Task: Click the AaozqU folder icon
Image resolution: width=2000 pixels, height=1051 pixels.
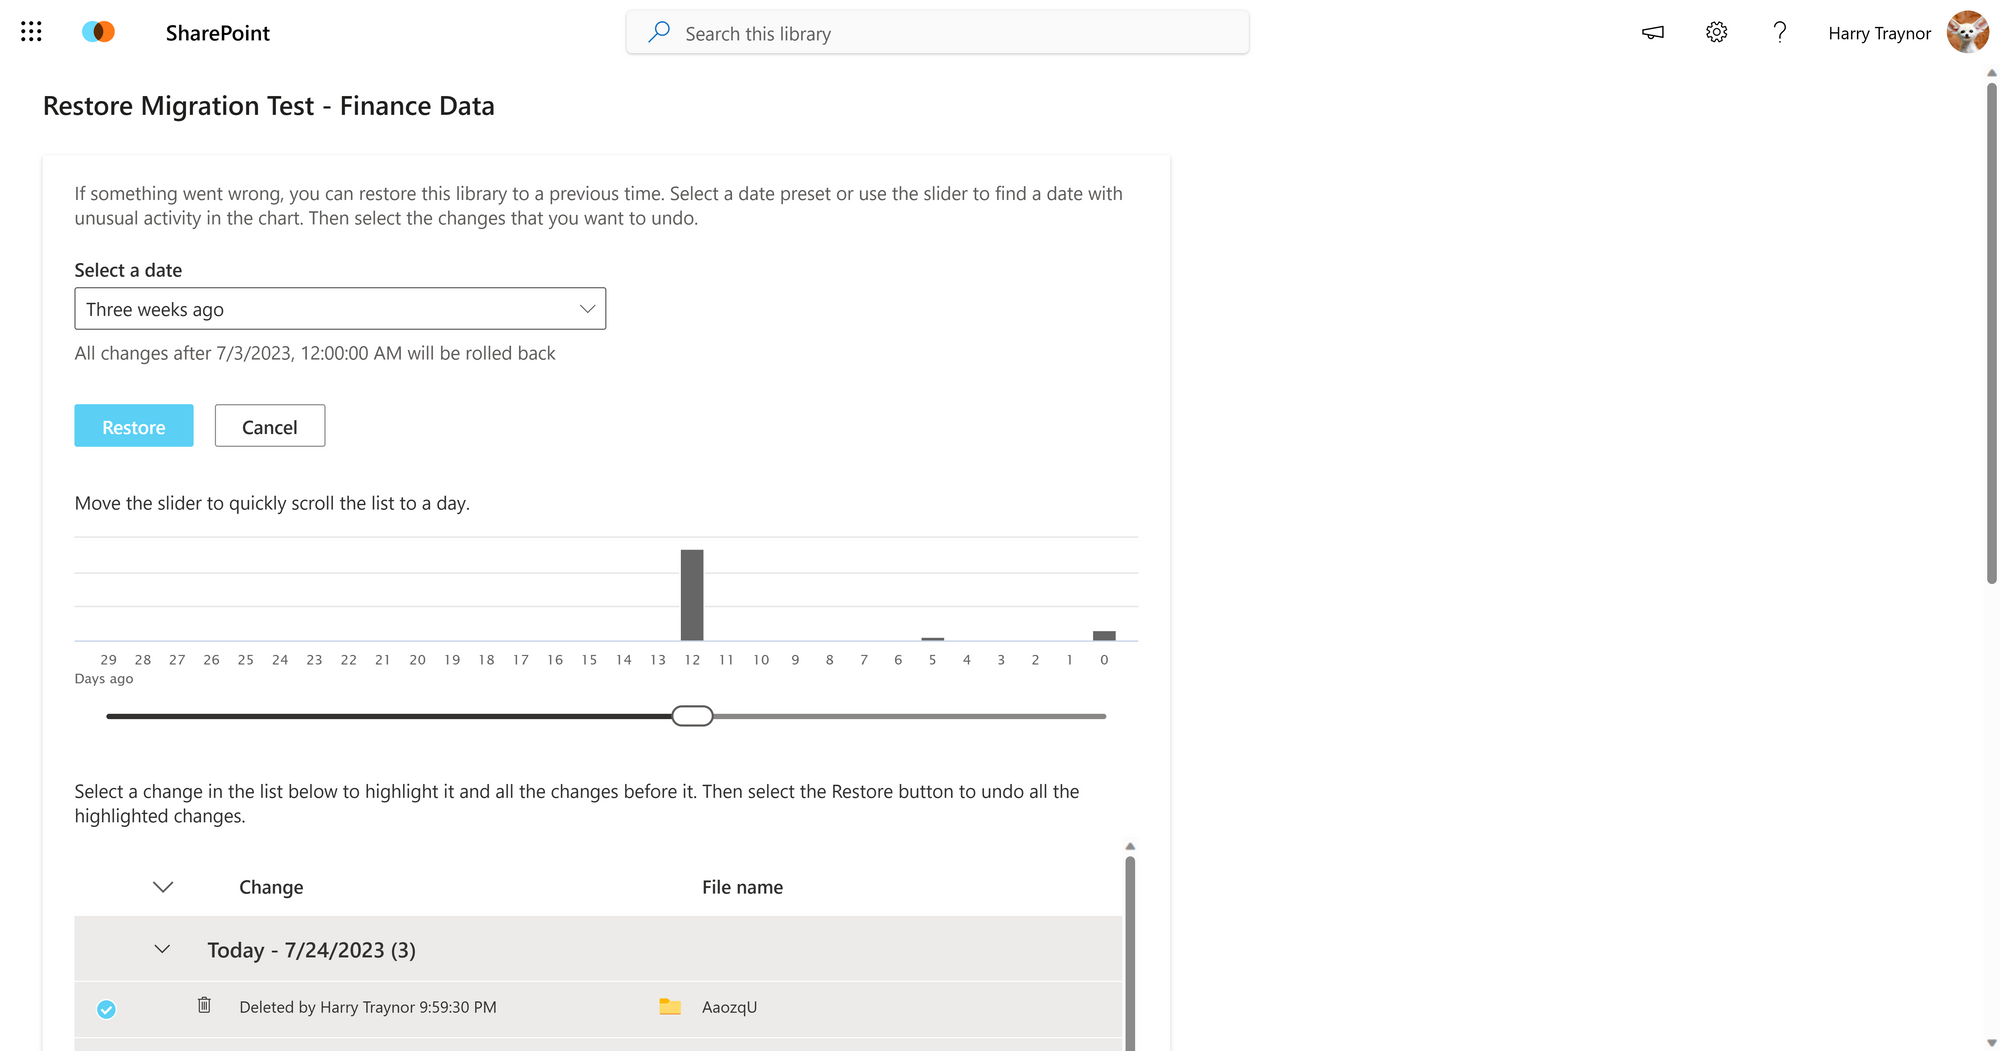Action: coord(670,1007)
